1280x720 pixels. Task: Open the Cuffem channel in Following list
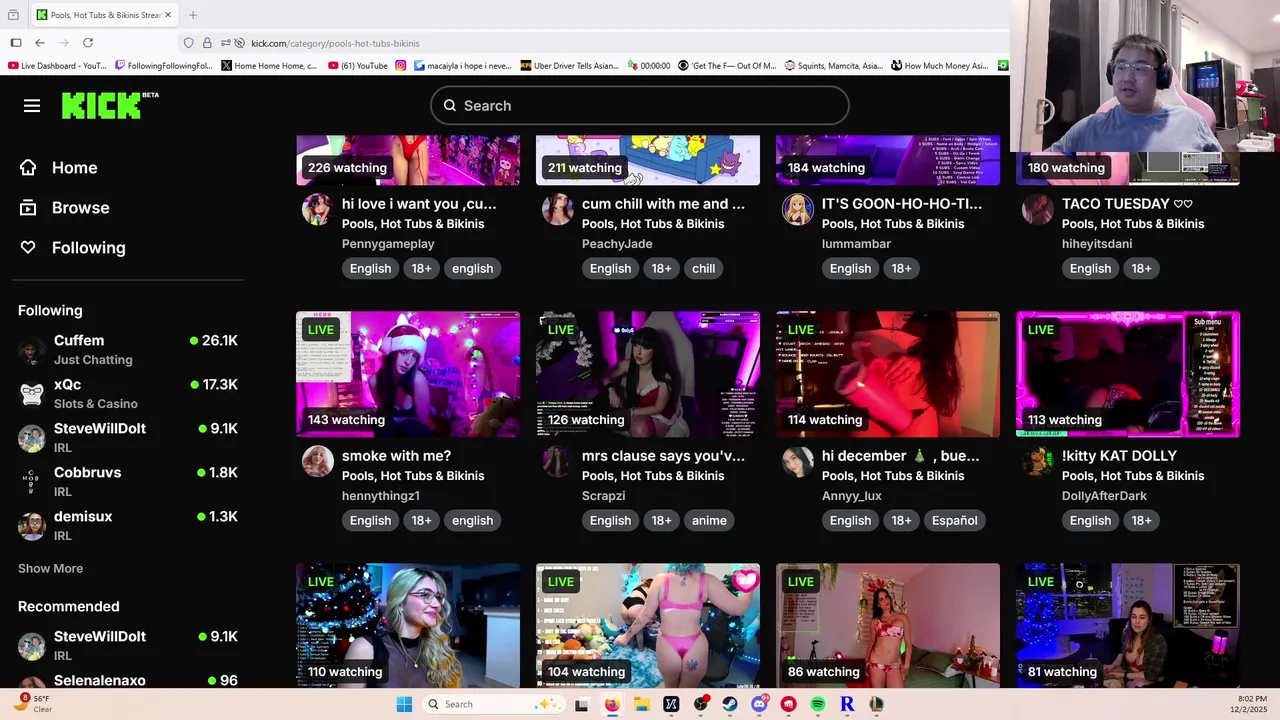coord(128,350)
